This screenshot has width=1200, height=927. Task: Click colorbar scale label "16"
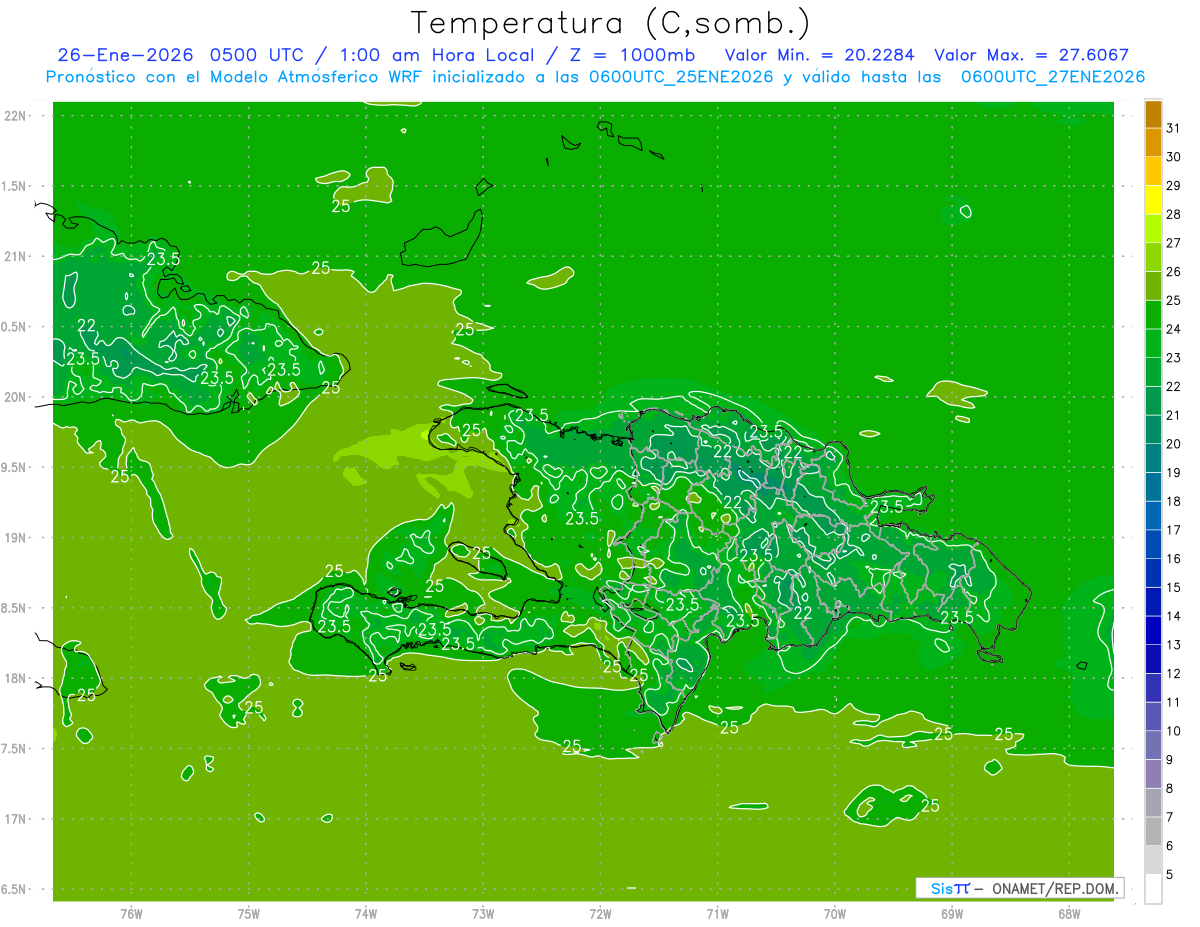pos(1174,559)
